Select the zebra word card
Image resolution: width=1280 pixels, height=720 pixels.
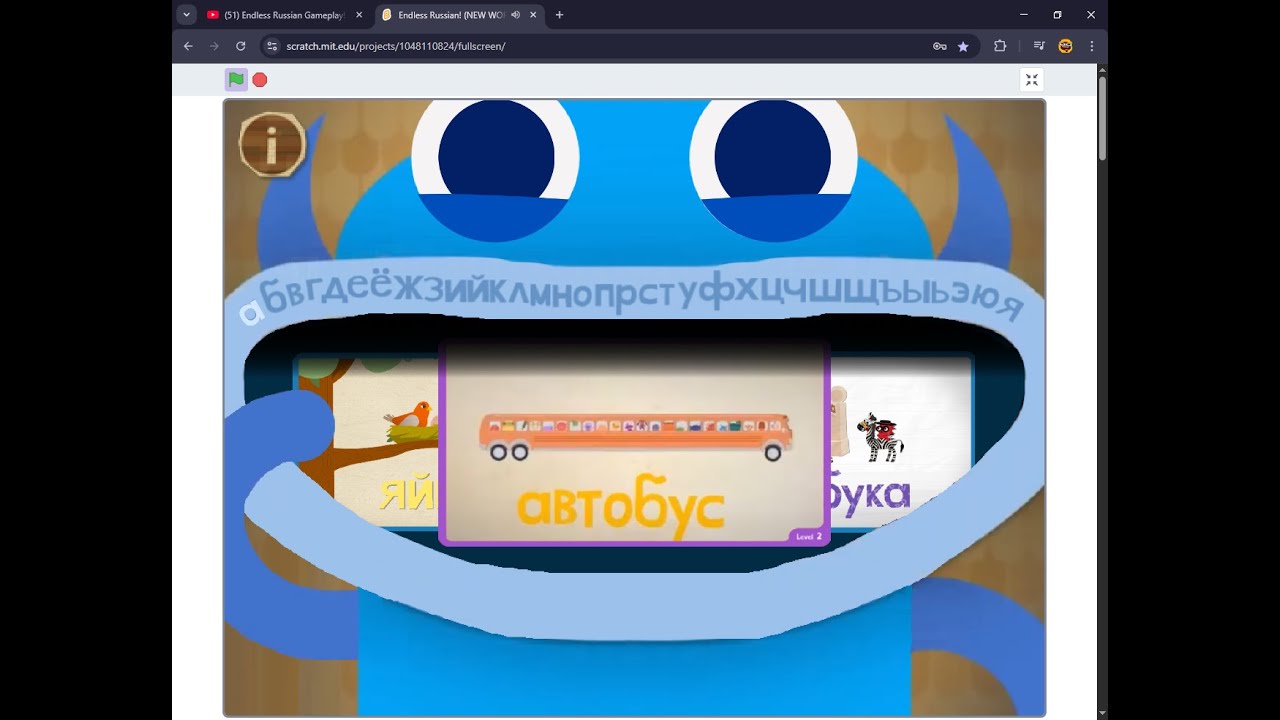[900, 440]
